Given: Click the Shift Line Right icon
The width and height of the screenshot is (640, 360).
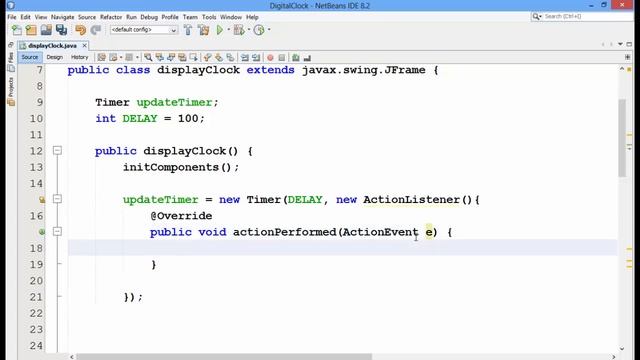Looking at the screenshot, I should 256,58.
